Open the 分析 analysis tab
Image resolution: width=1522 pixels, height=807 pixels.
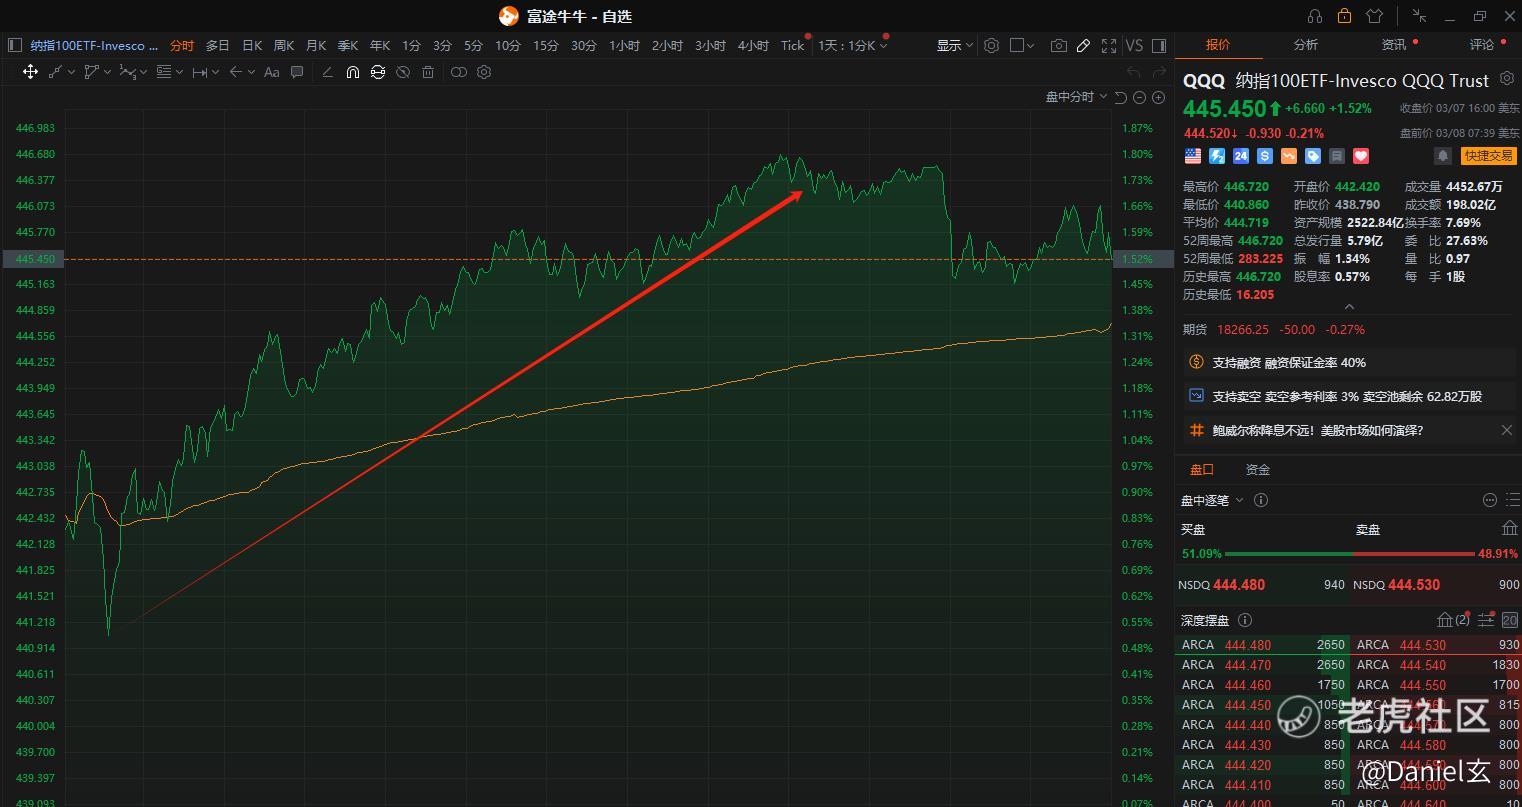tap(1306, 45)
